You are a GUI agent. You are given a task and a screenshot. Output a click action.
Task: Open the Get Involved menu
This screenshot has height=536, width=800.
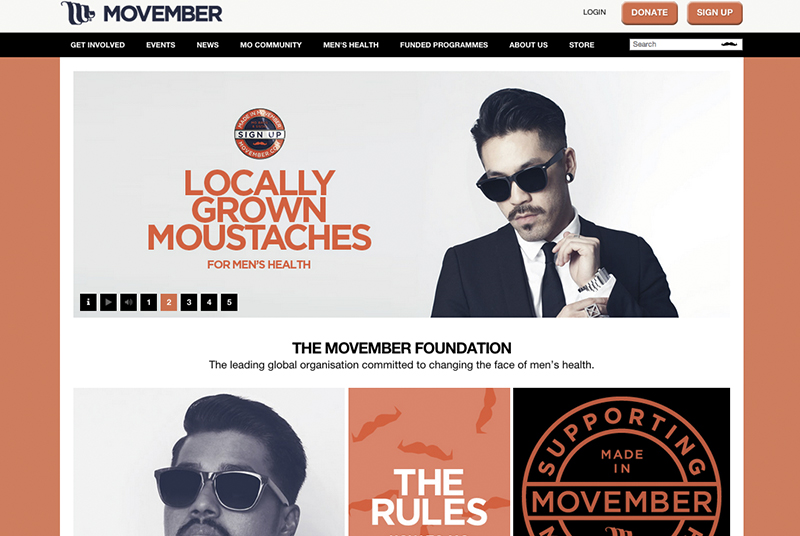[x=97, y=45]
